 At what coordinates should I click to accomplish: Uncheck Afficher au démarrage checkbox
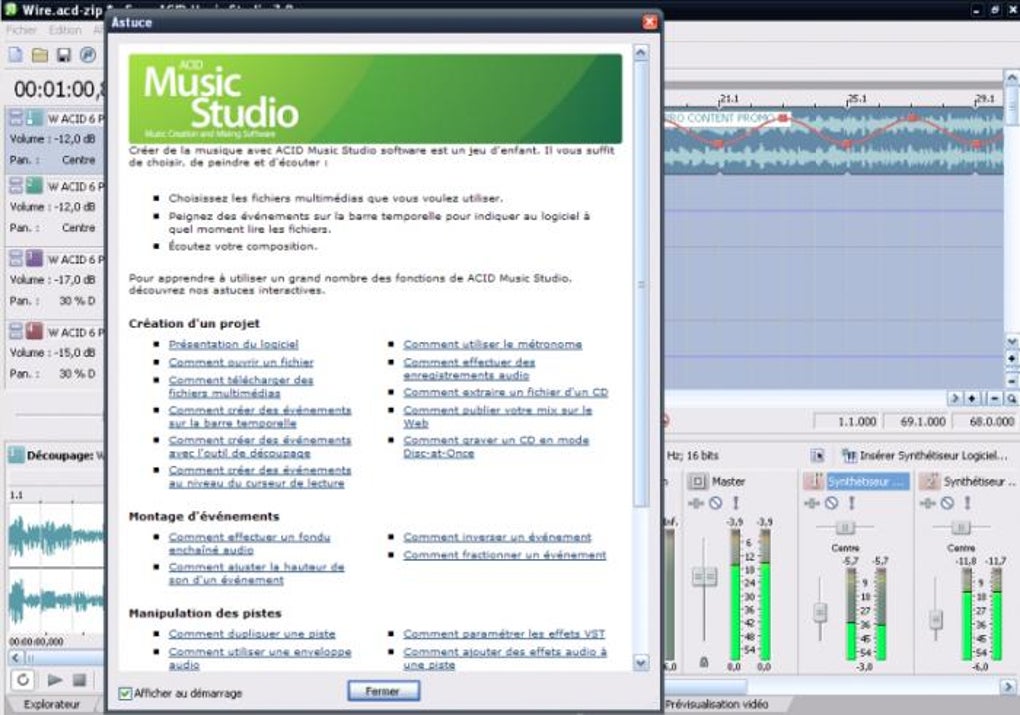click(125, 694)
